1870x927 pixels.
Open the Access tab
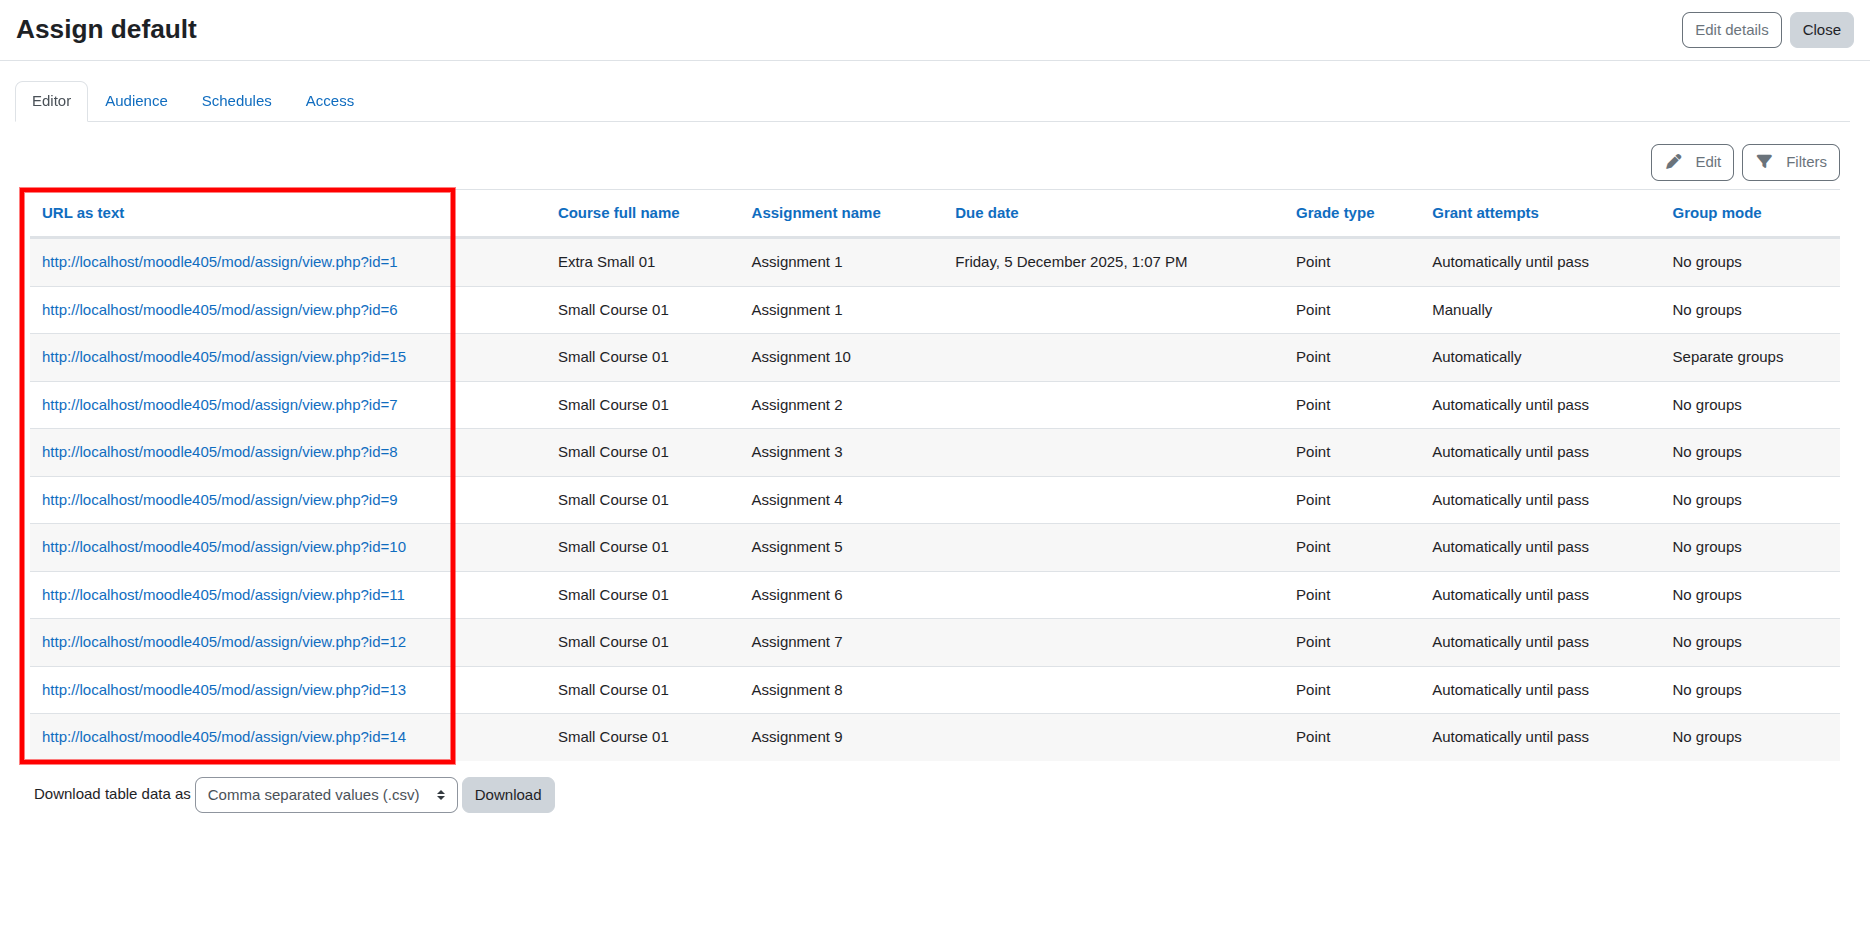pos(330,101)
